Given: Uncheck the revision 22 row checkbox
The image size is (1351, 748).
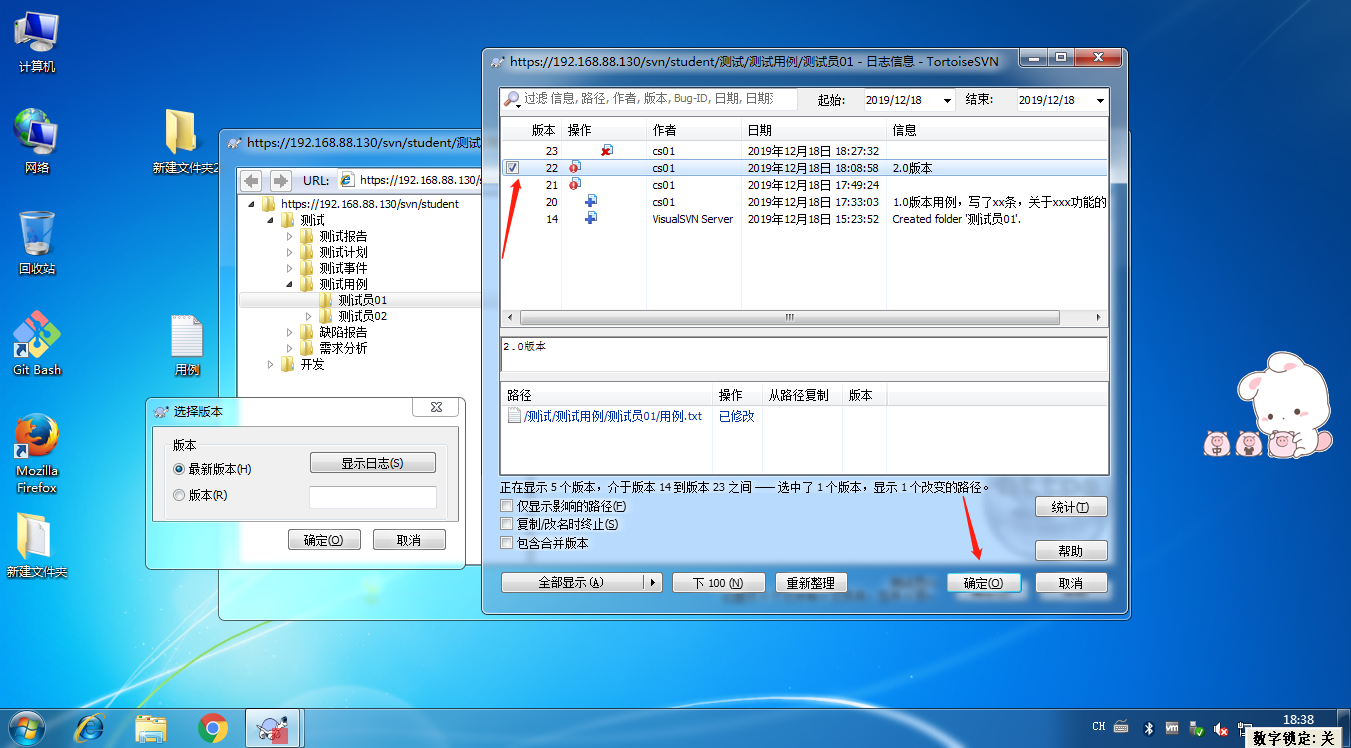Looking at the screenshot, I should 513,168.
